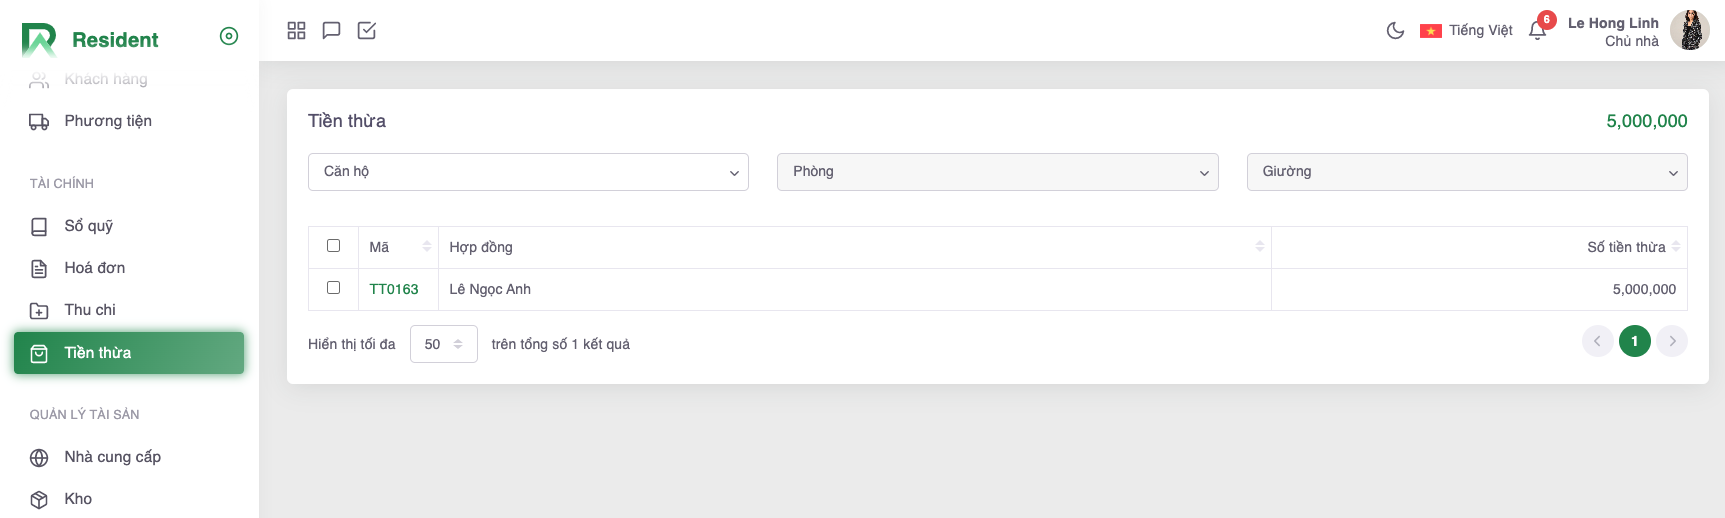Click the Resident logo
This screenshot has height=518, width=1725.
click(90, 40)
